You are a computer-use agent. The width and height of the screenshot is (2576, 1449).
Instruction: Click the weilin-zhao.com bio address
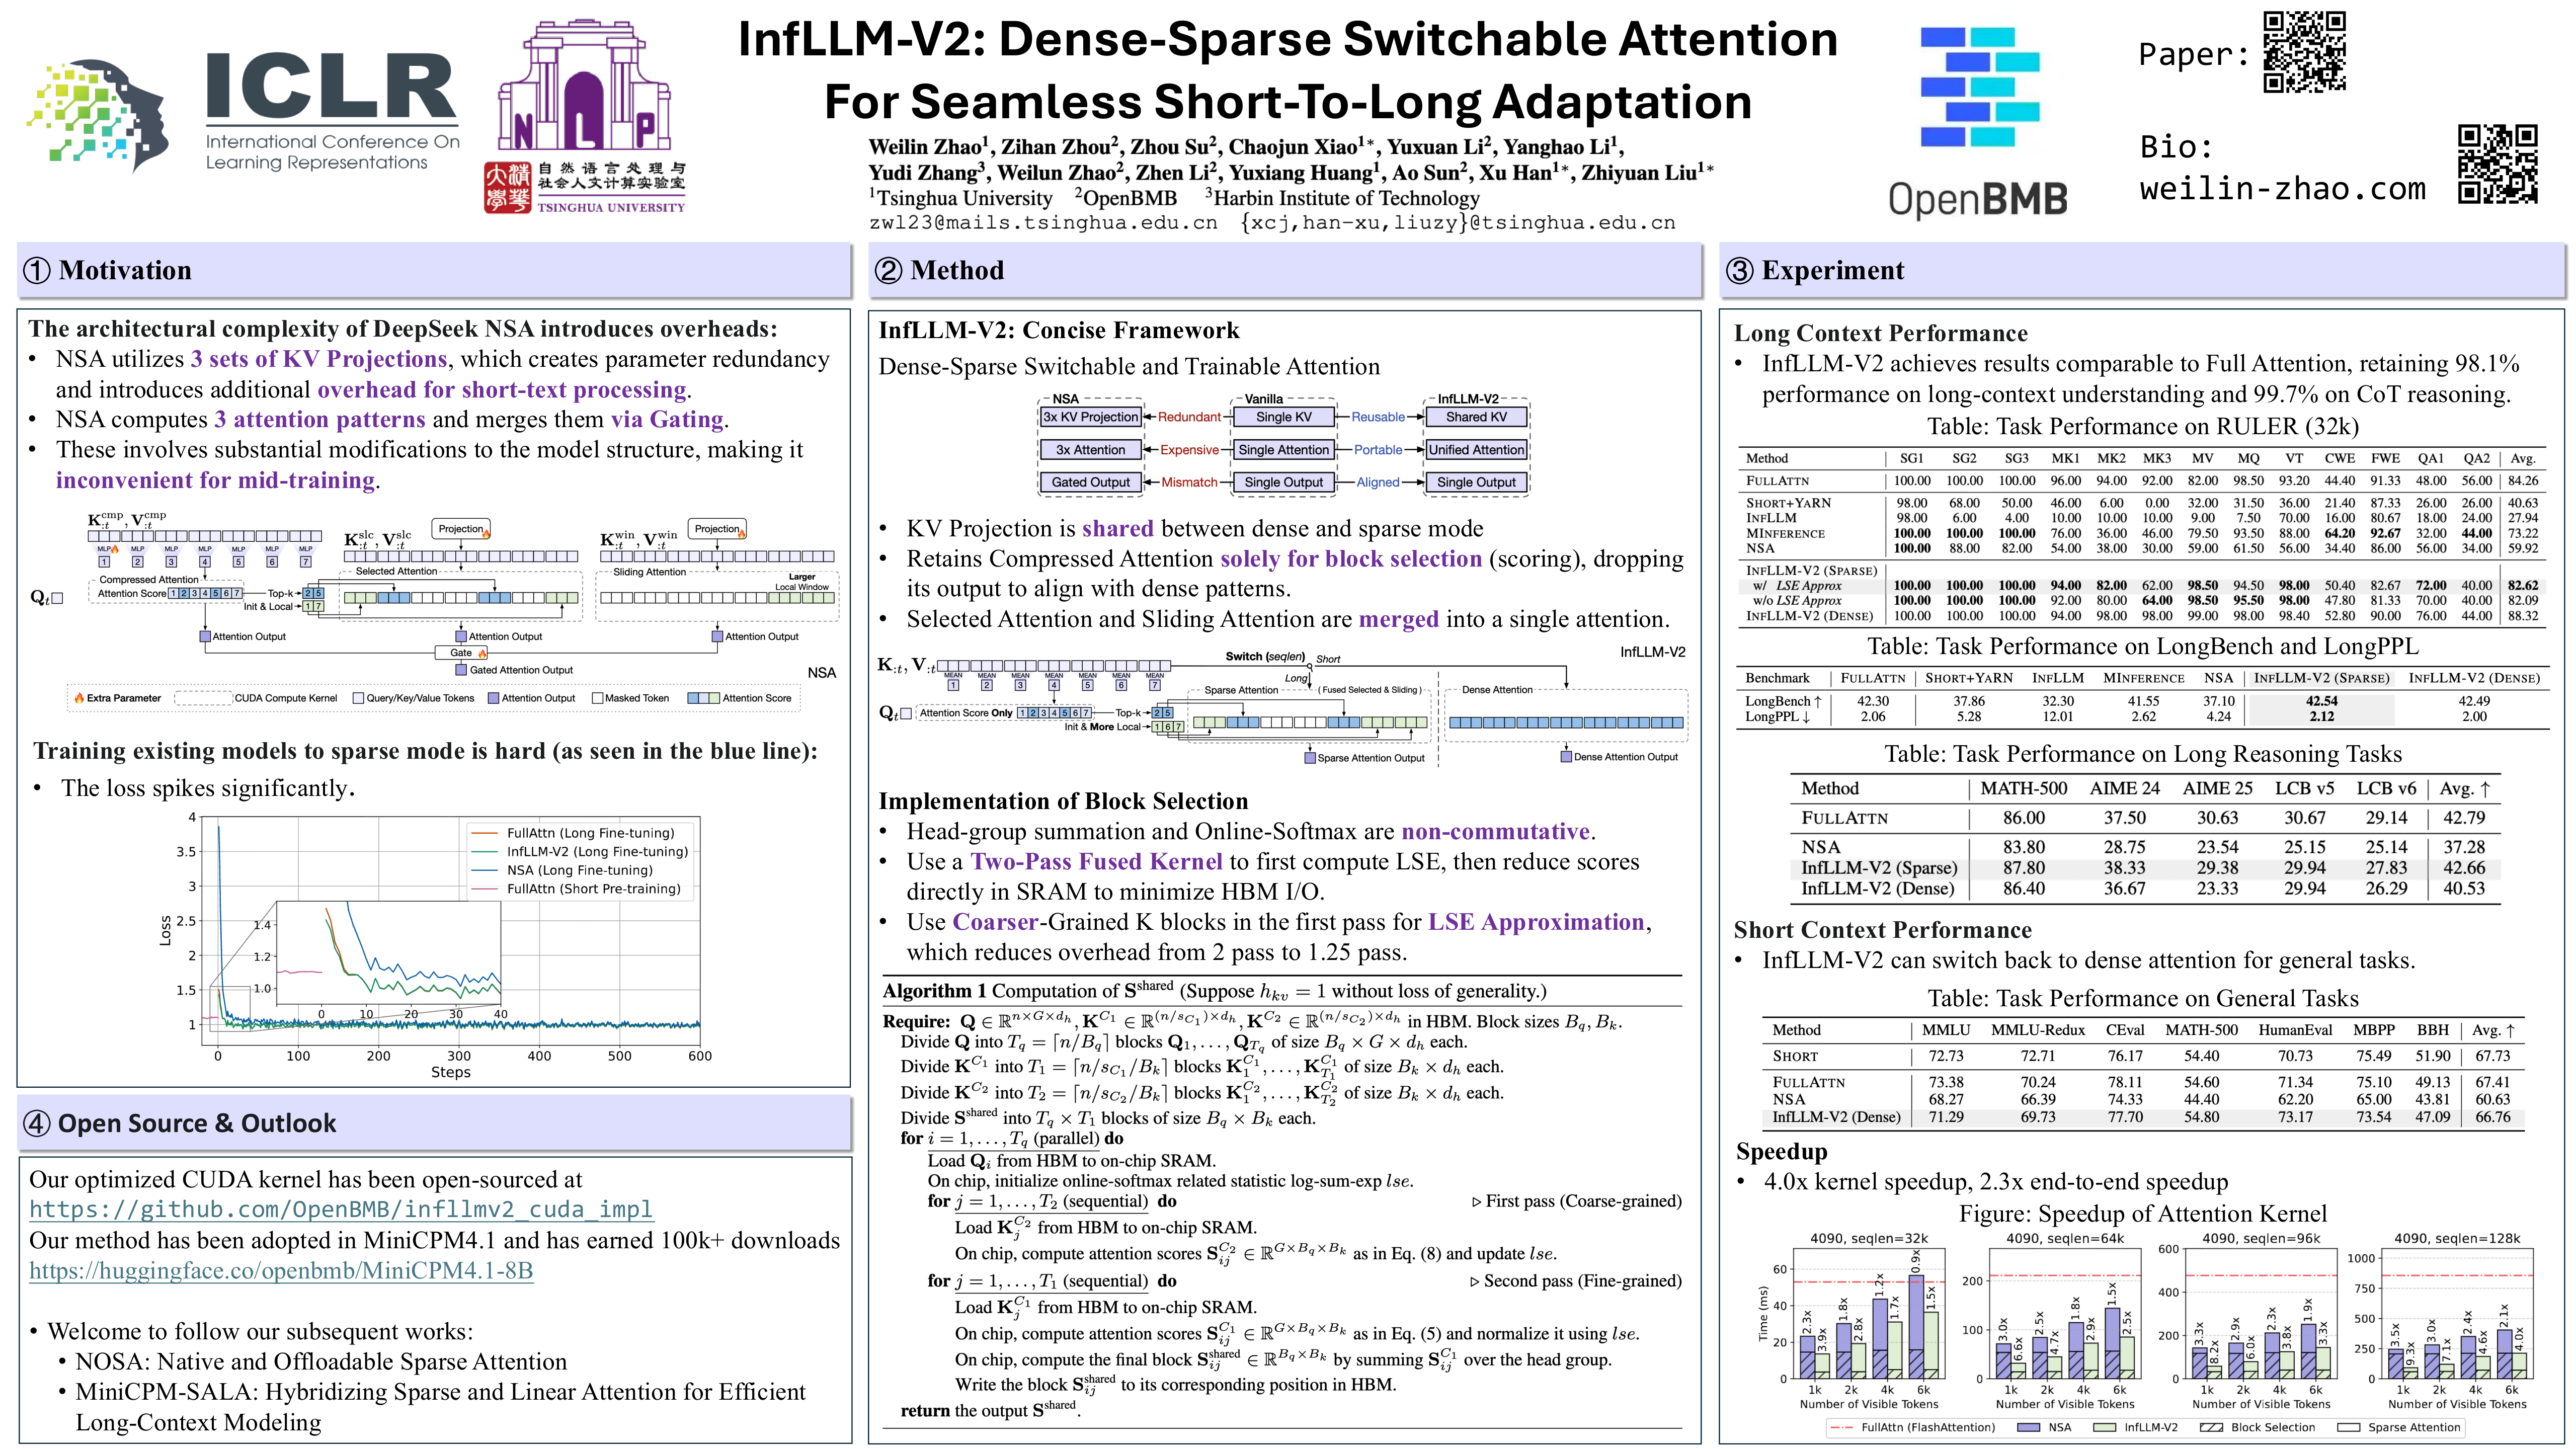pyautogui.click(x=2282, y=188)
